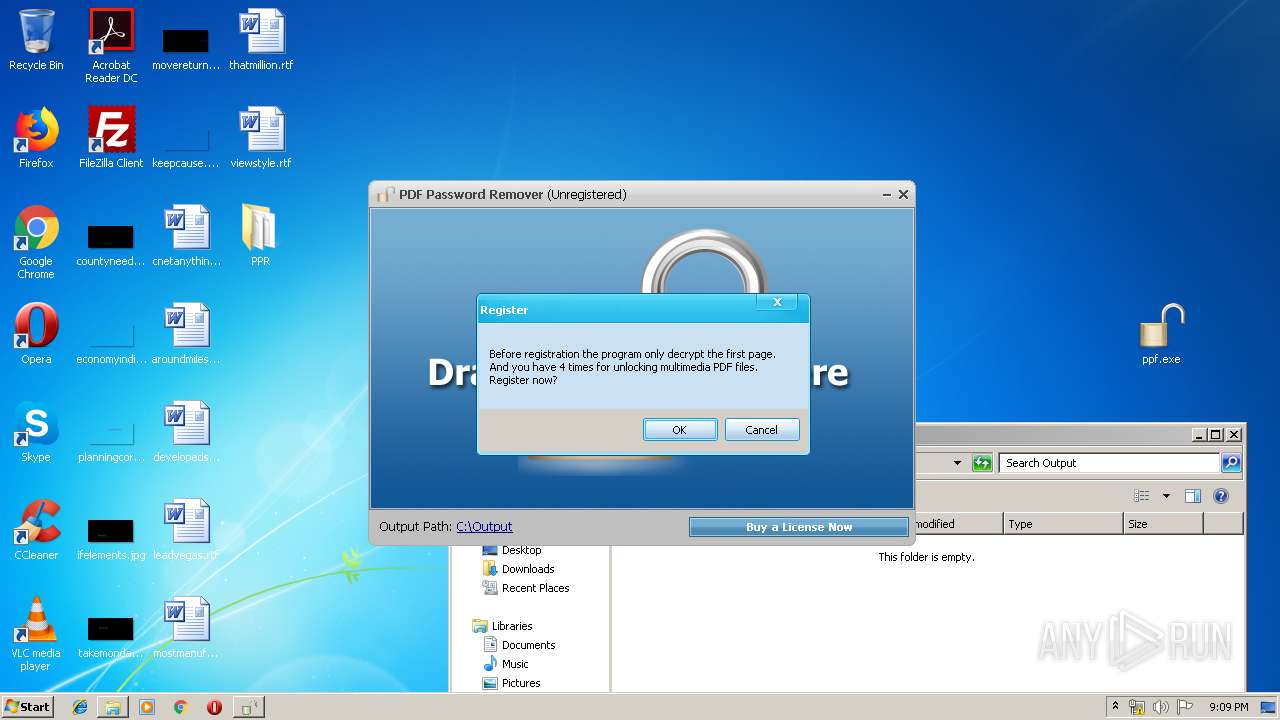Open the change view dropdown in Explorer
Viewport: 1280px width, 720px height.
click(x=1166, y=496)
